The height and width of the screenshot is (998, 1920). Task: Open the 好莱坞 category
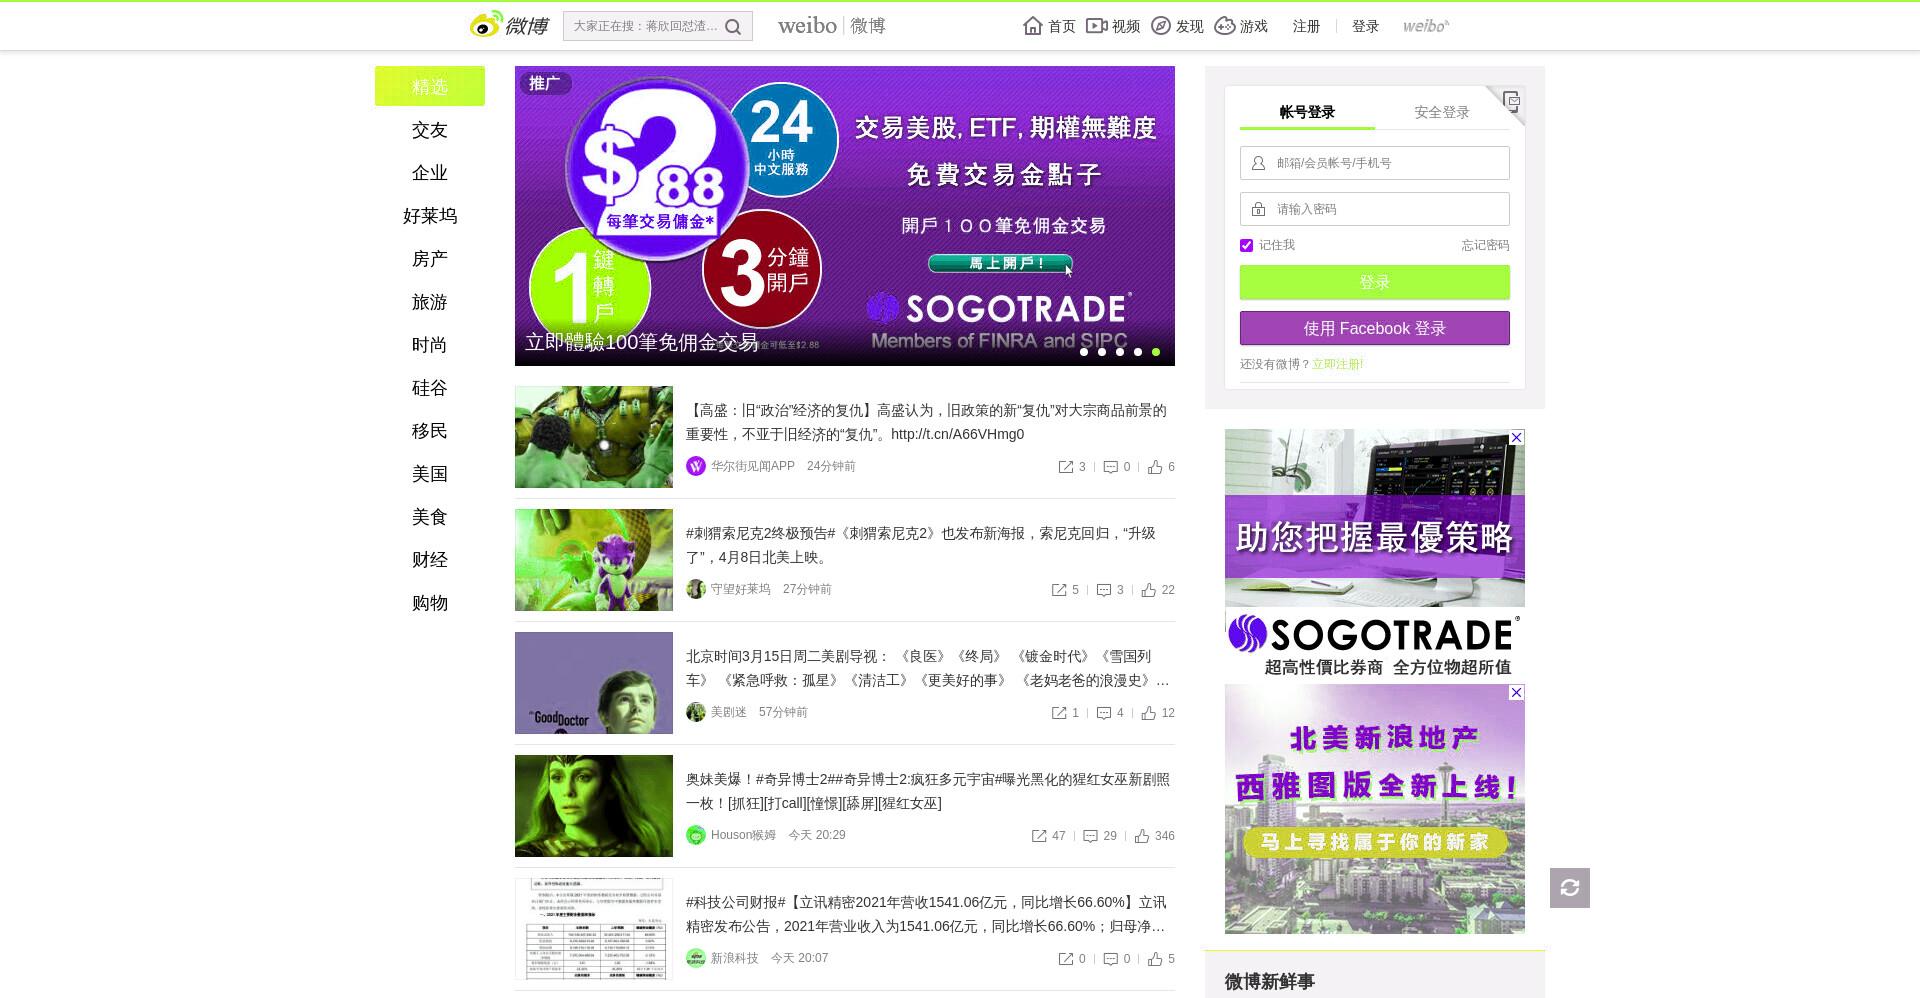coord(430,216)
